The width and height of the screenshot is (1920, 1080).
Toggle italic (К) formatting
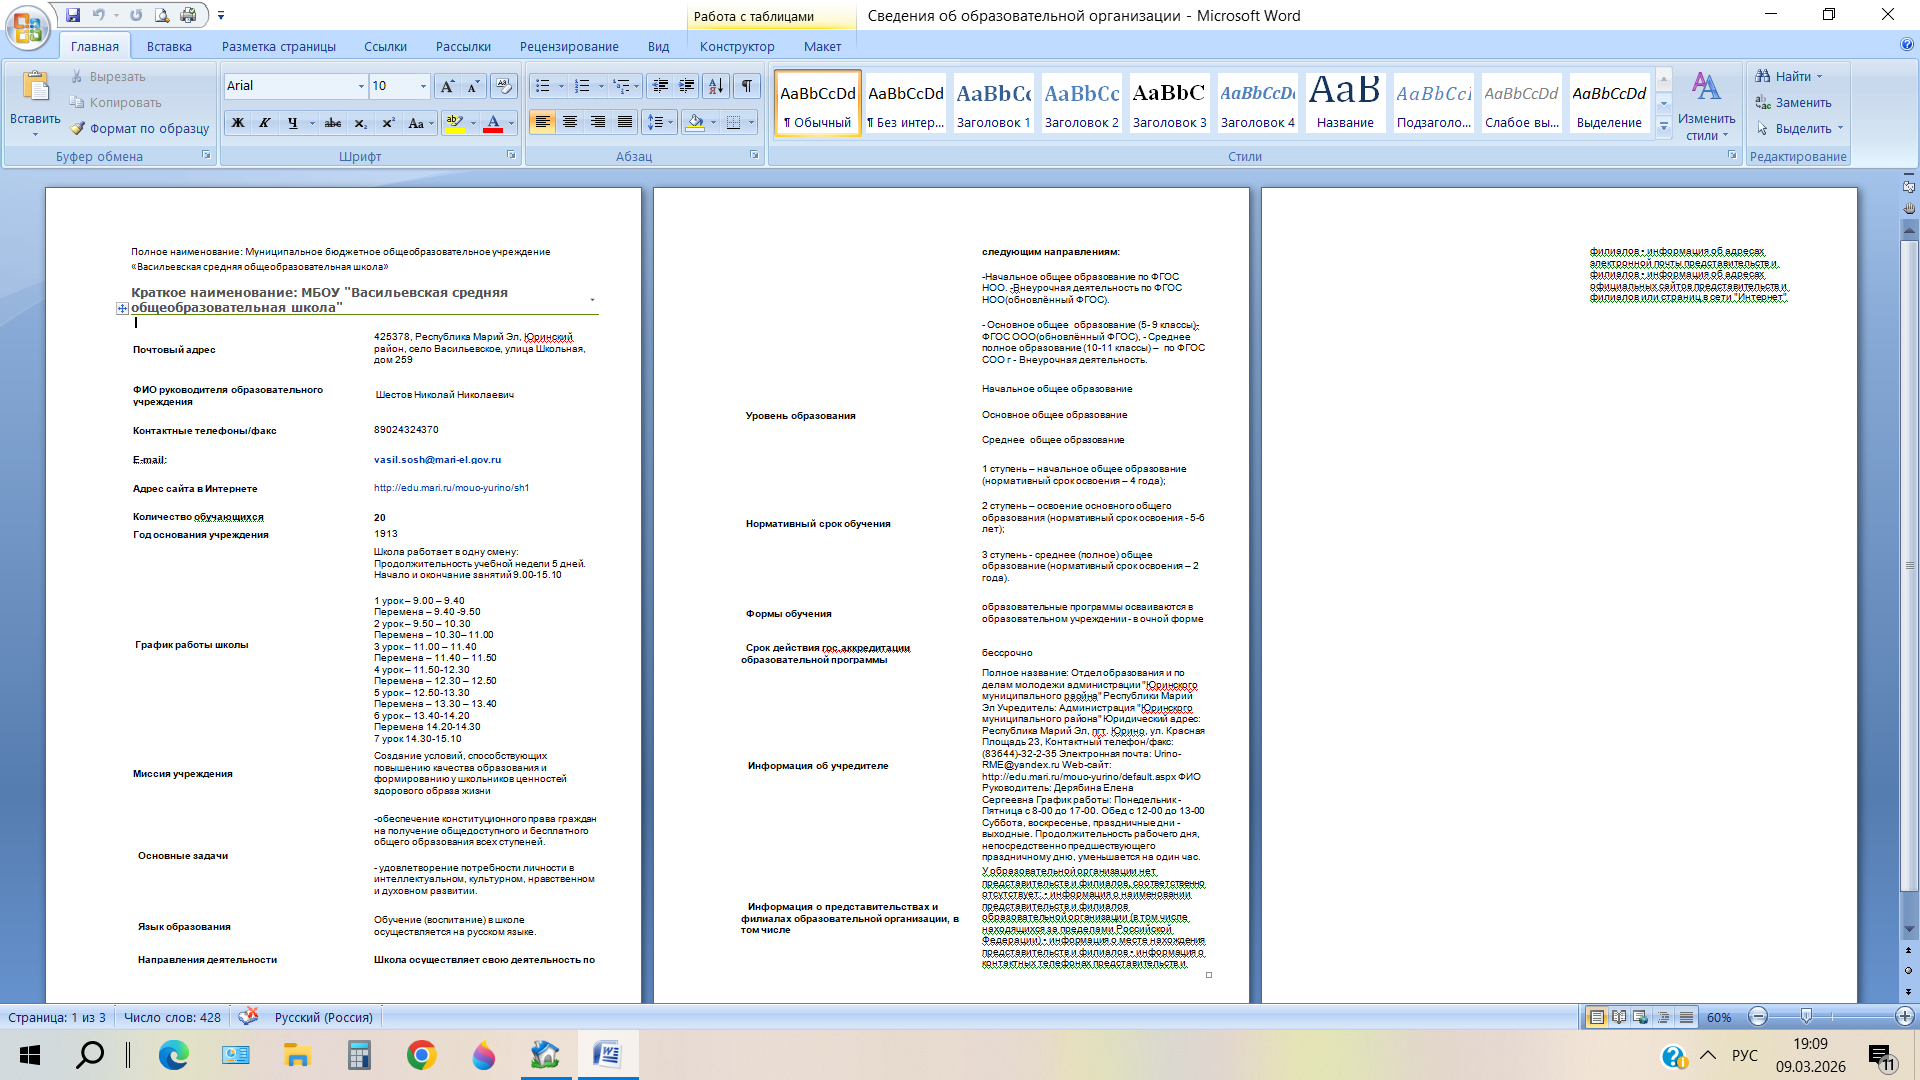click(265, 123)
